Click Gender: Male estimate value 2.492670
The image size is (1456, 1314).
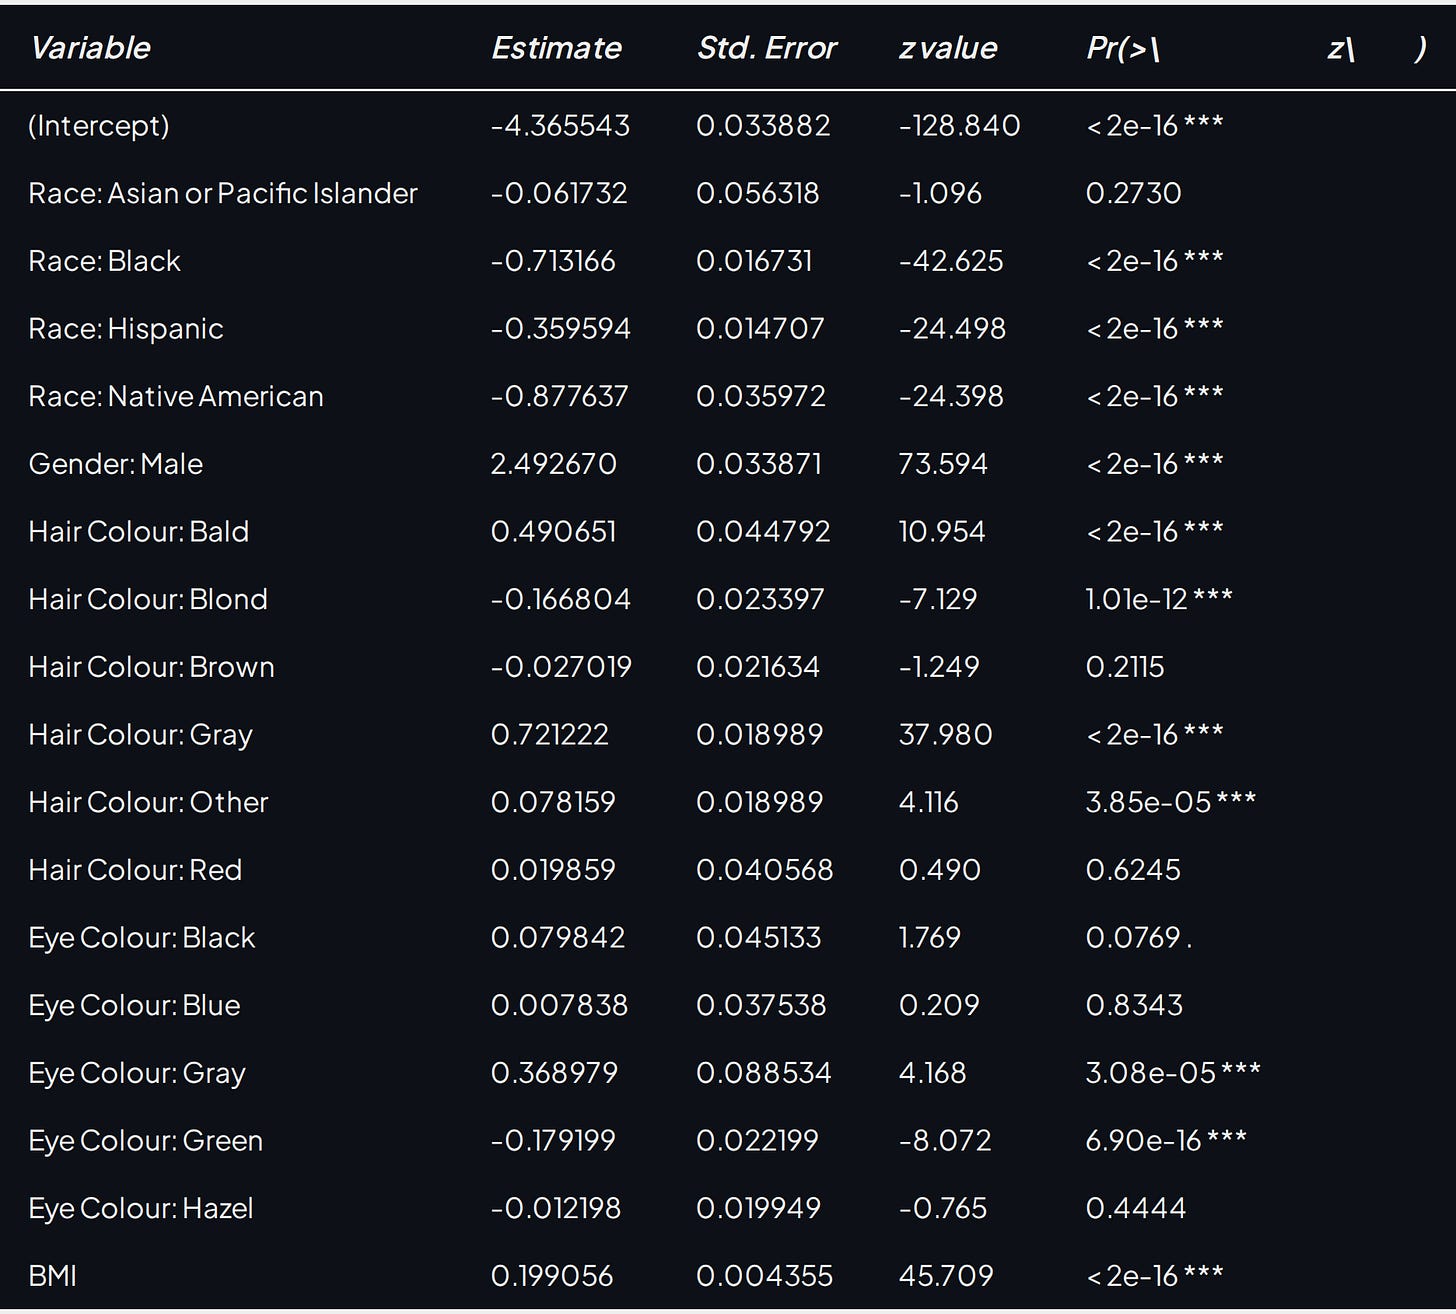(x=553, y=464)
